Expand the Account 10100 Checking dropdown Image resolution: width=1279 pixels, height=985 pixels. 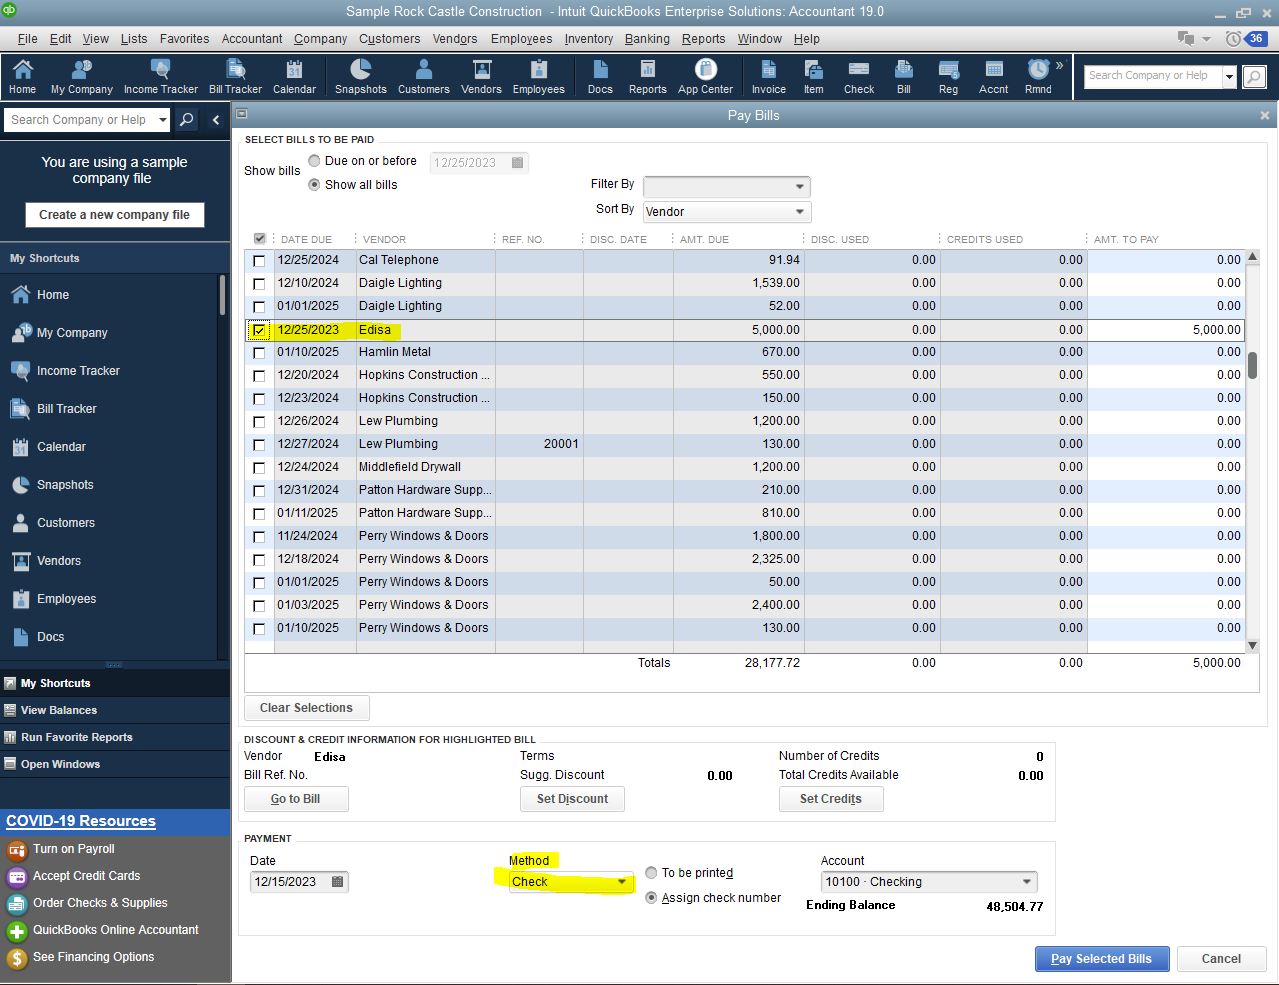(x=1026, y=882)
